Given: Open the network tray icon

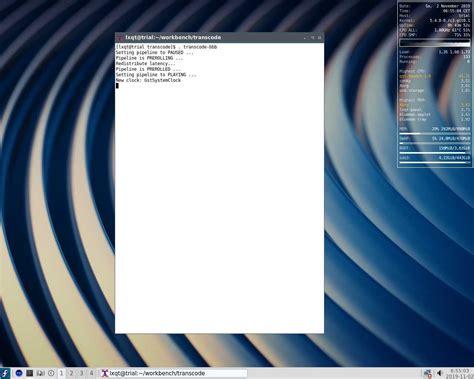Looking at the screenshot, I should pos(427,374).
